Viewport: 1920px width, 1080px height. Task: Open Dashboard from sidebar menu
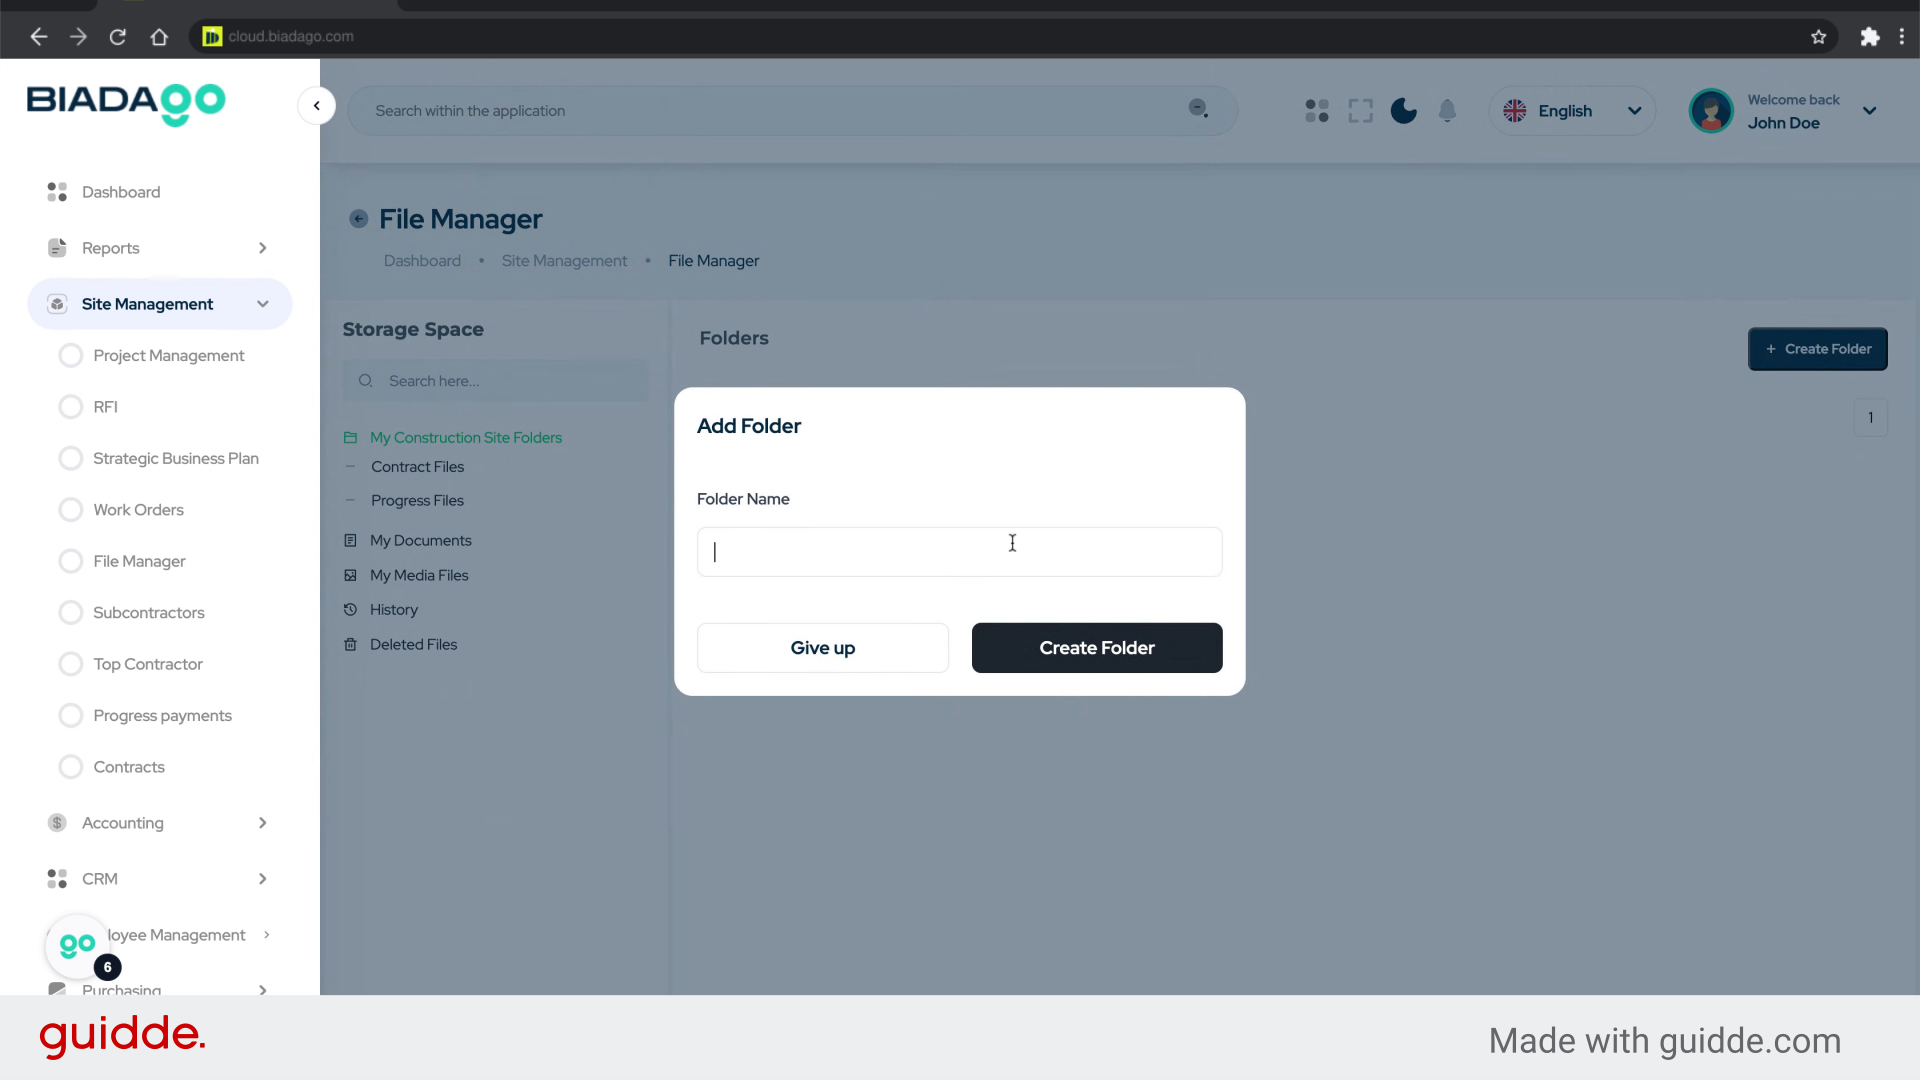pos(120,192)
